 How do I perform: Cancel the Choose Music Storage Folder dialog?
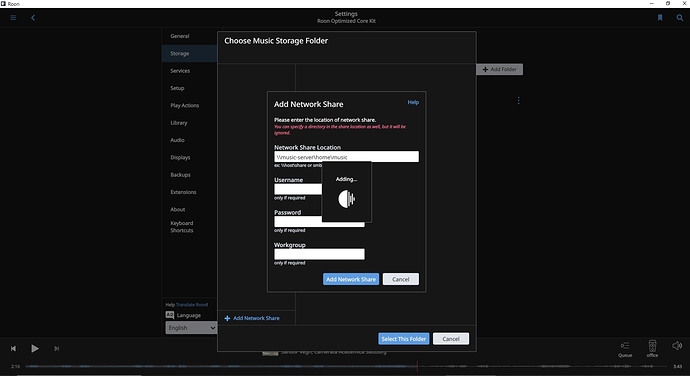[x=451, y=339]
